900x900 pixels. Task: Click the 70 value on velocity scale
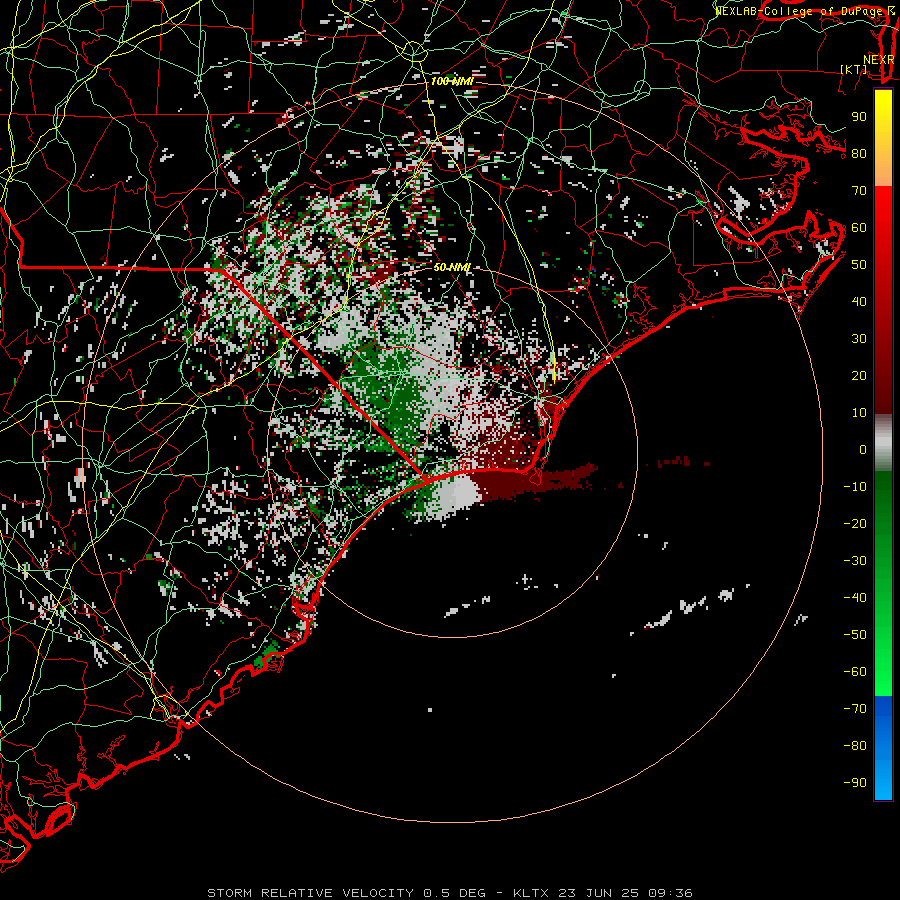coord(859,191)
